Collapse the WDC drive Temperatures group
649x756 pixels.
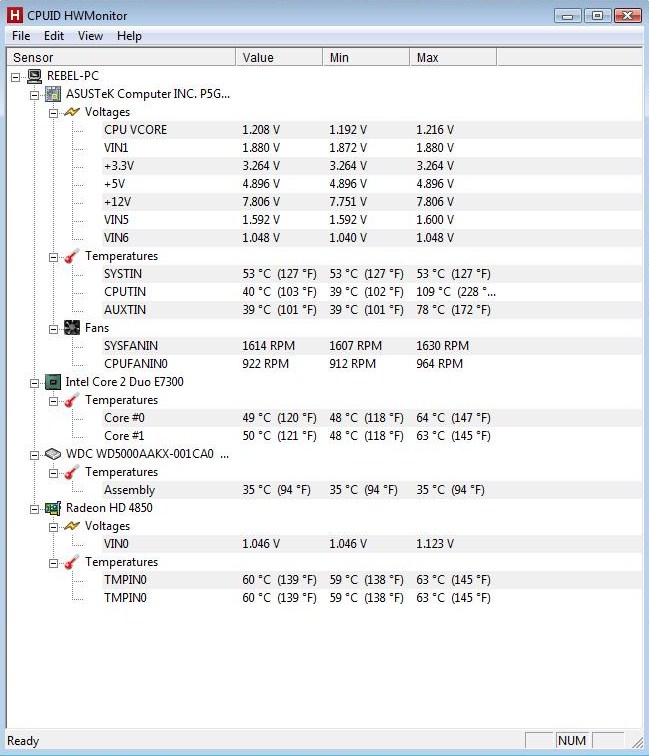point(54,473)
